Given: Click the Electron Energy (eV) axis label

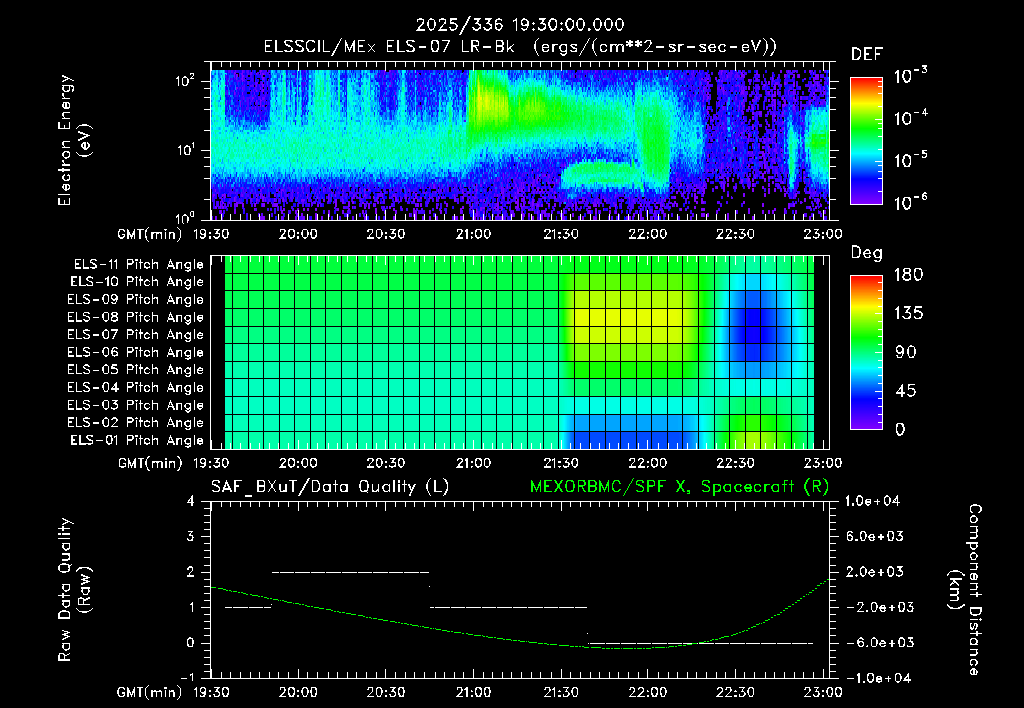Looking at the screenshot, I should click(74, 140).
